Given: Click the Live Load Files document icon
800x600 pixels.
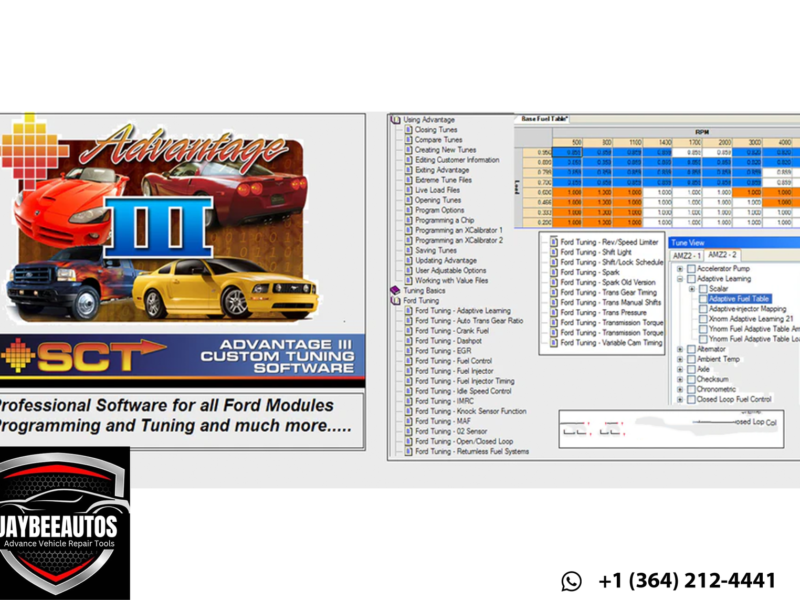Looking at the screenshot, I should tap(408, 190).
